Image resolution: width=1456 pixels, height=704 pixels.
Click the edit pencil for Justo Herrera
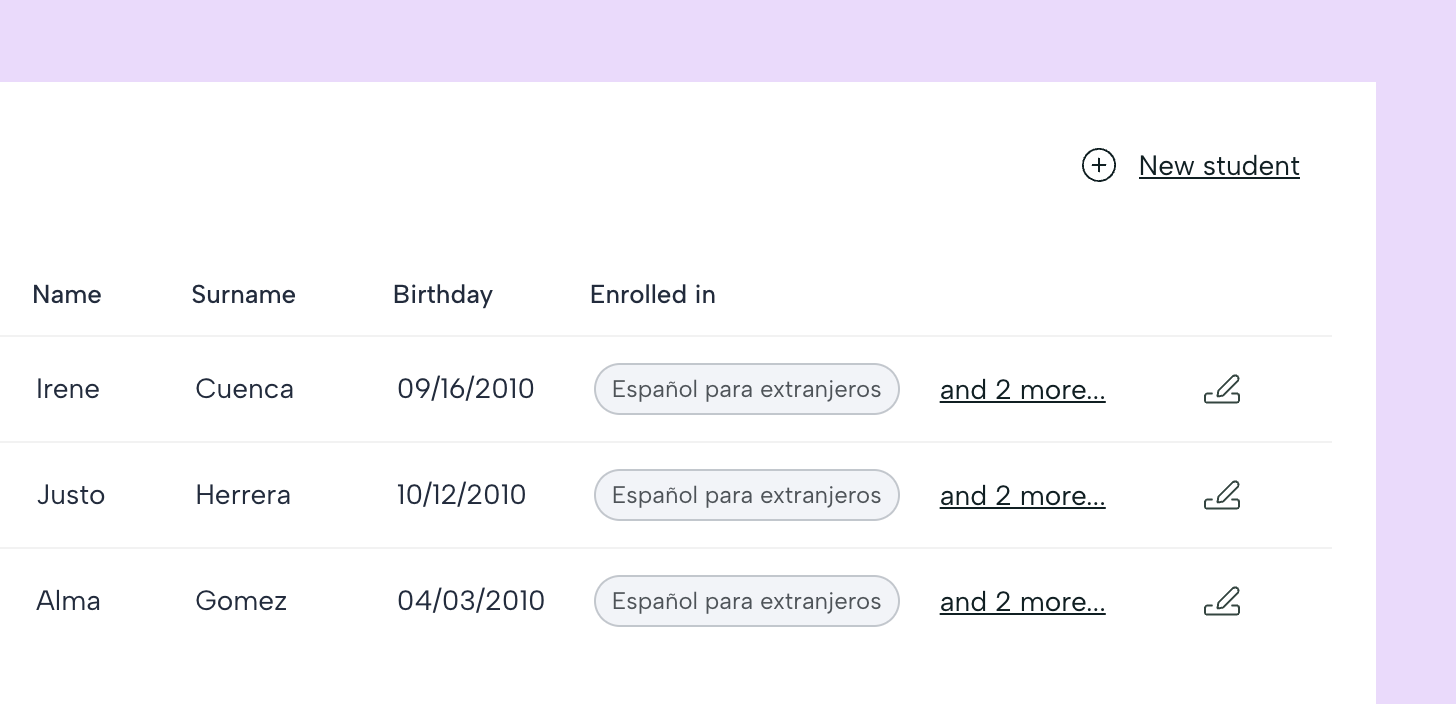click(1222, 495)
